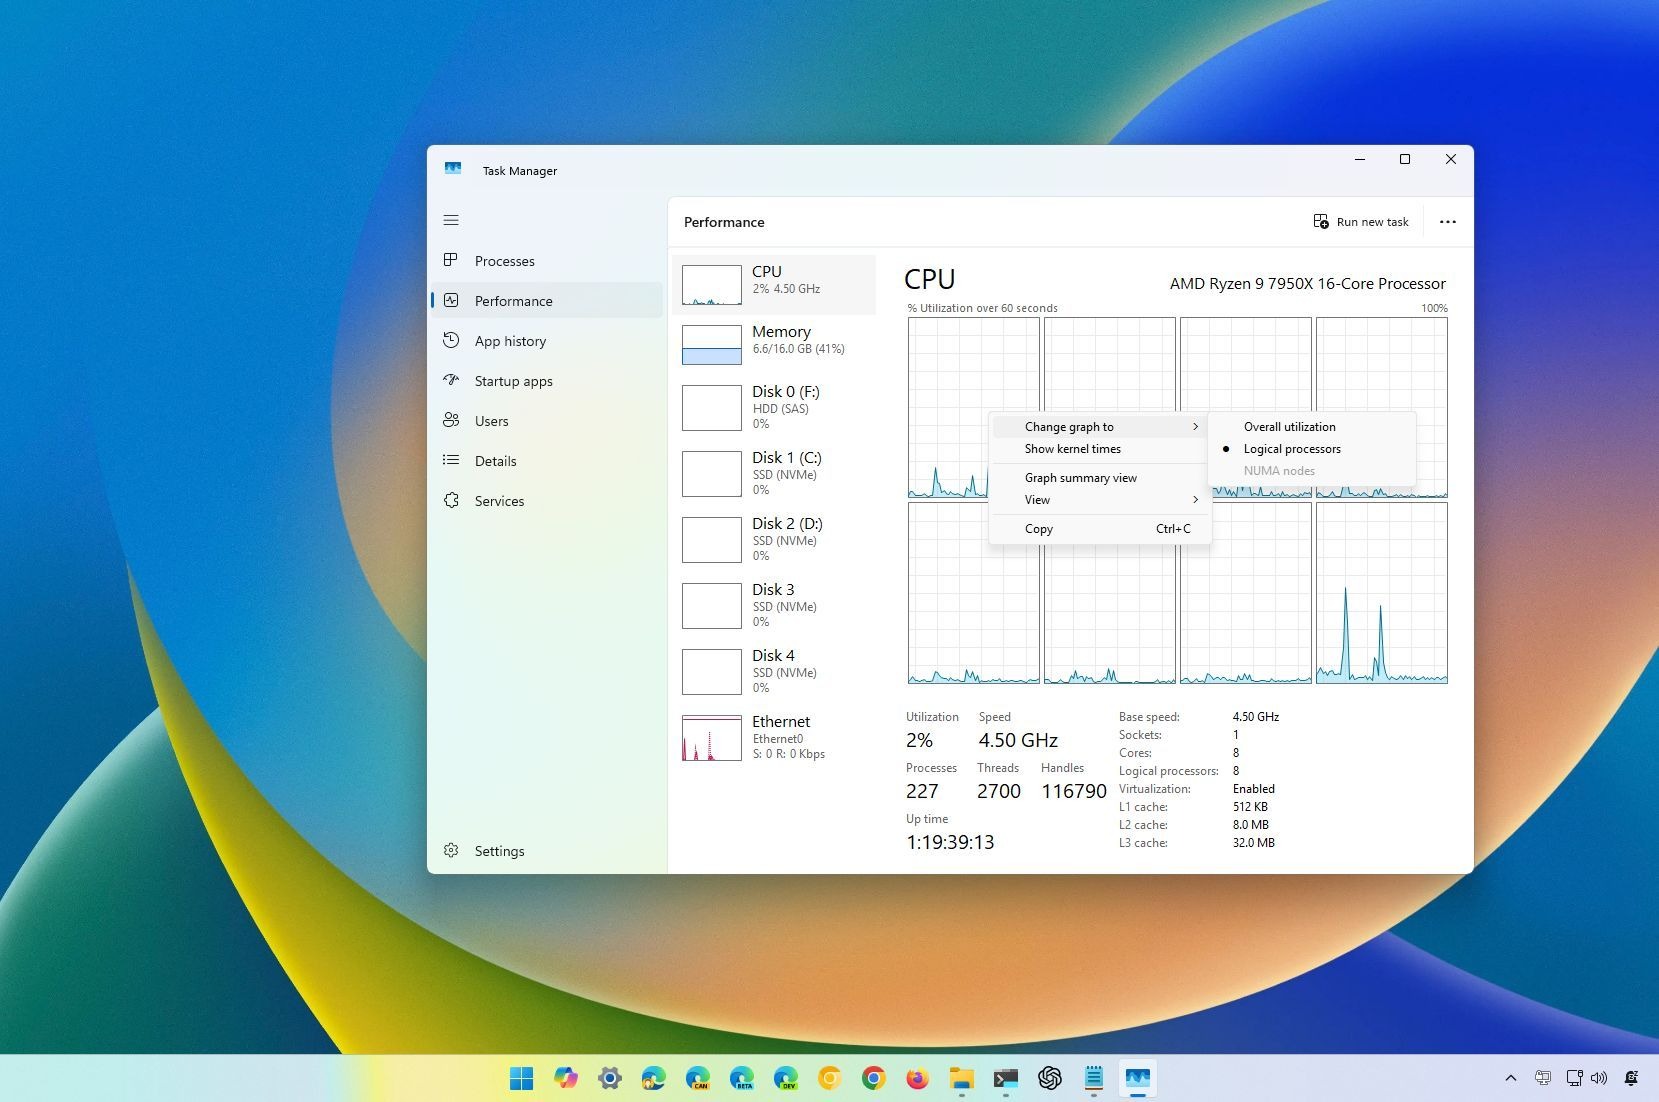
Task: Open the Startup apps section
Action: pyautogui.click(x=513, y=380)
